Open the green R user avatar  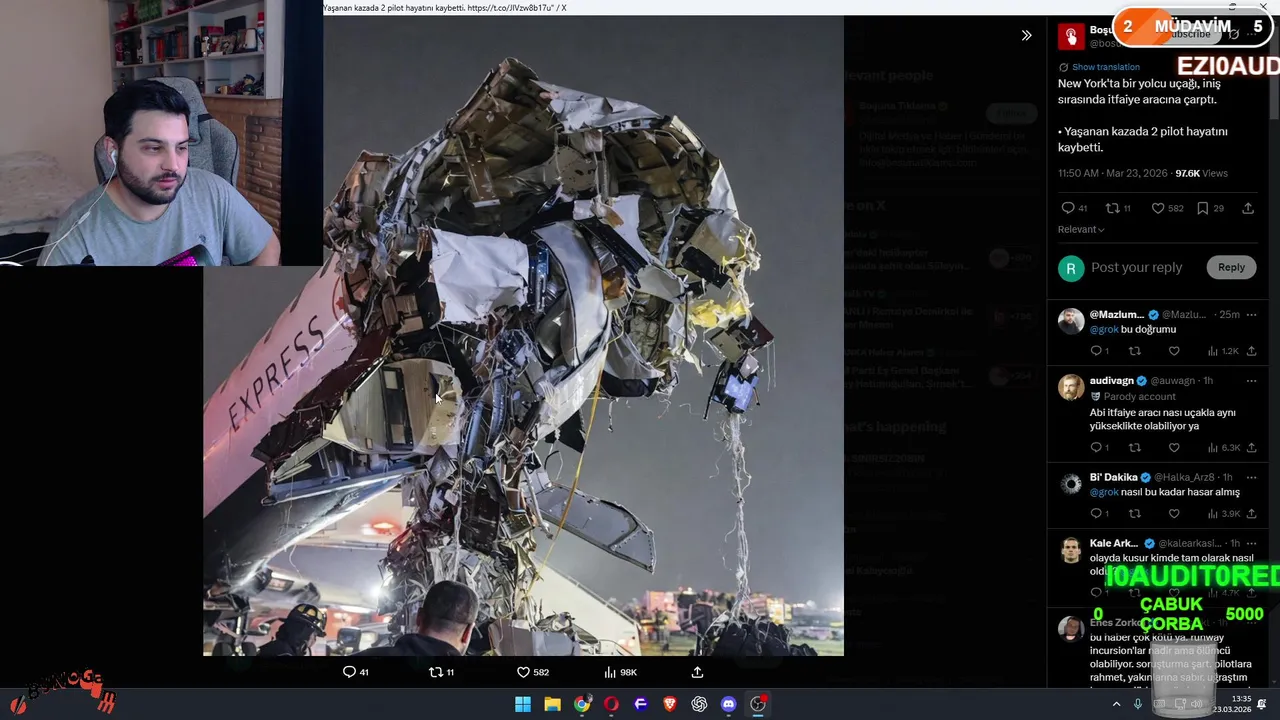coord(1071,268)
